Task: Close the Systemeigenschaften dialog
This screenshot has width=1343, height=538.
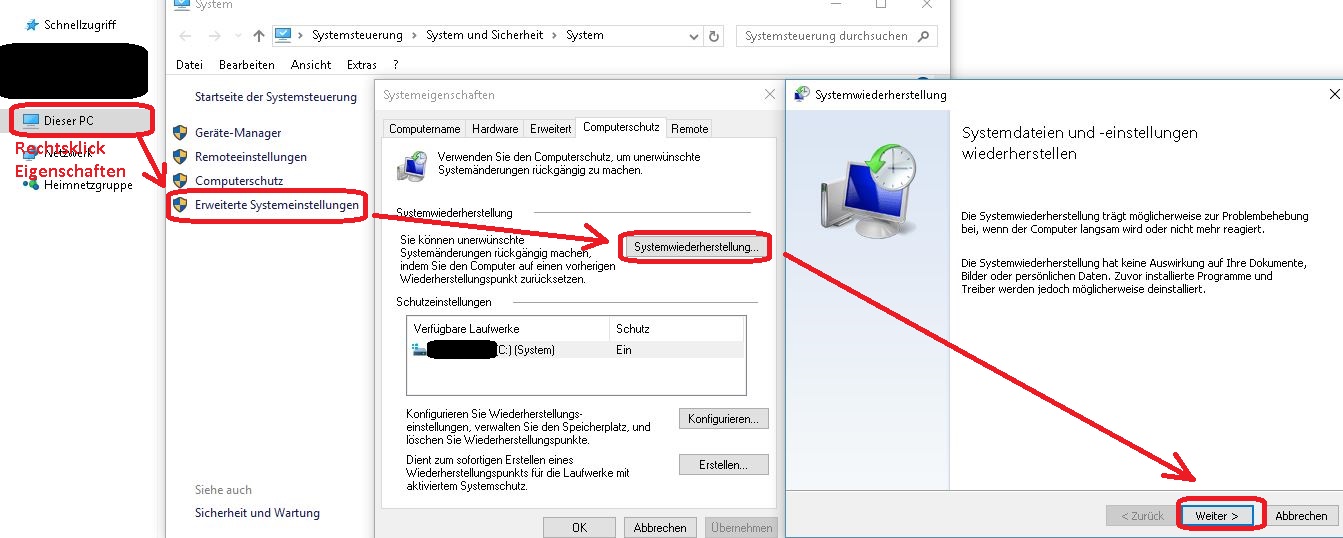Action: pyautogui.click(x=770, y=95)
